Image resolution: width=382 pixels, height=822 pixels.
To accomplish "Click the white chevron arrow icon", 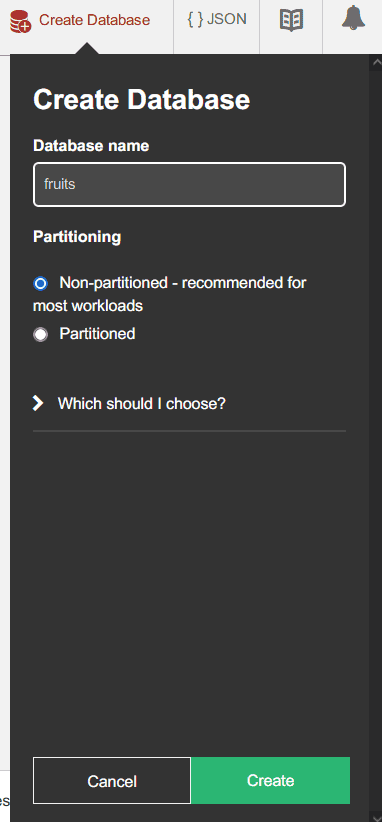I will pos(38,403).
